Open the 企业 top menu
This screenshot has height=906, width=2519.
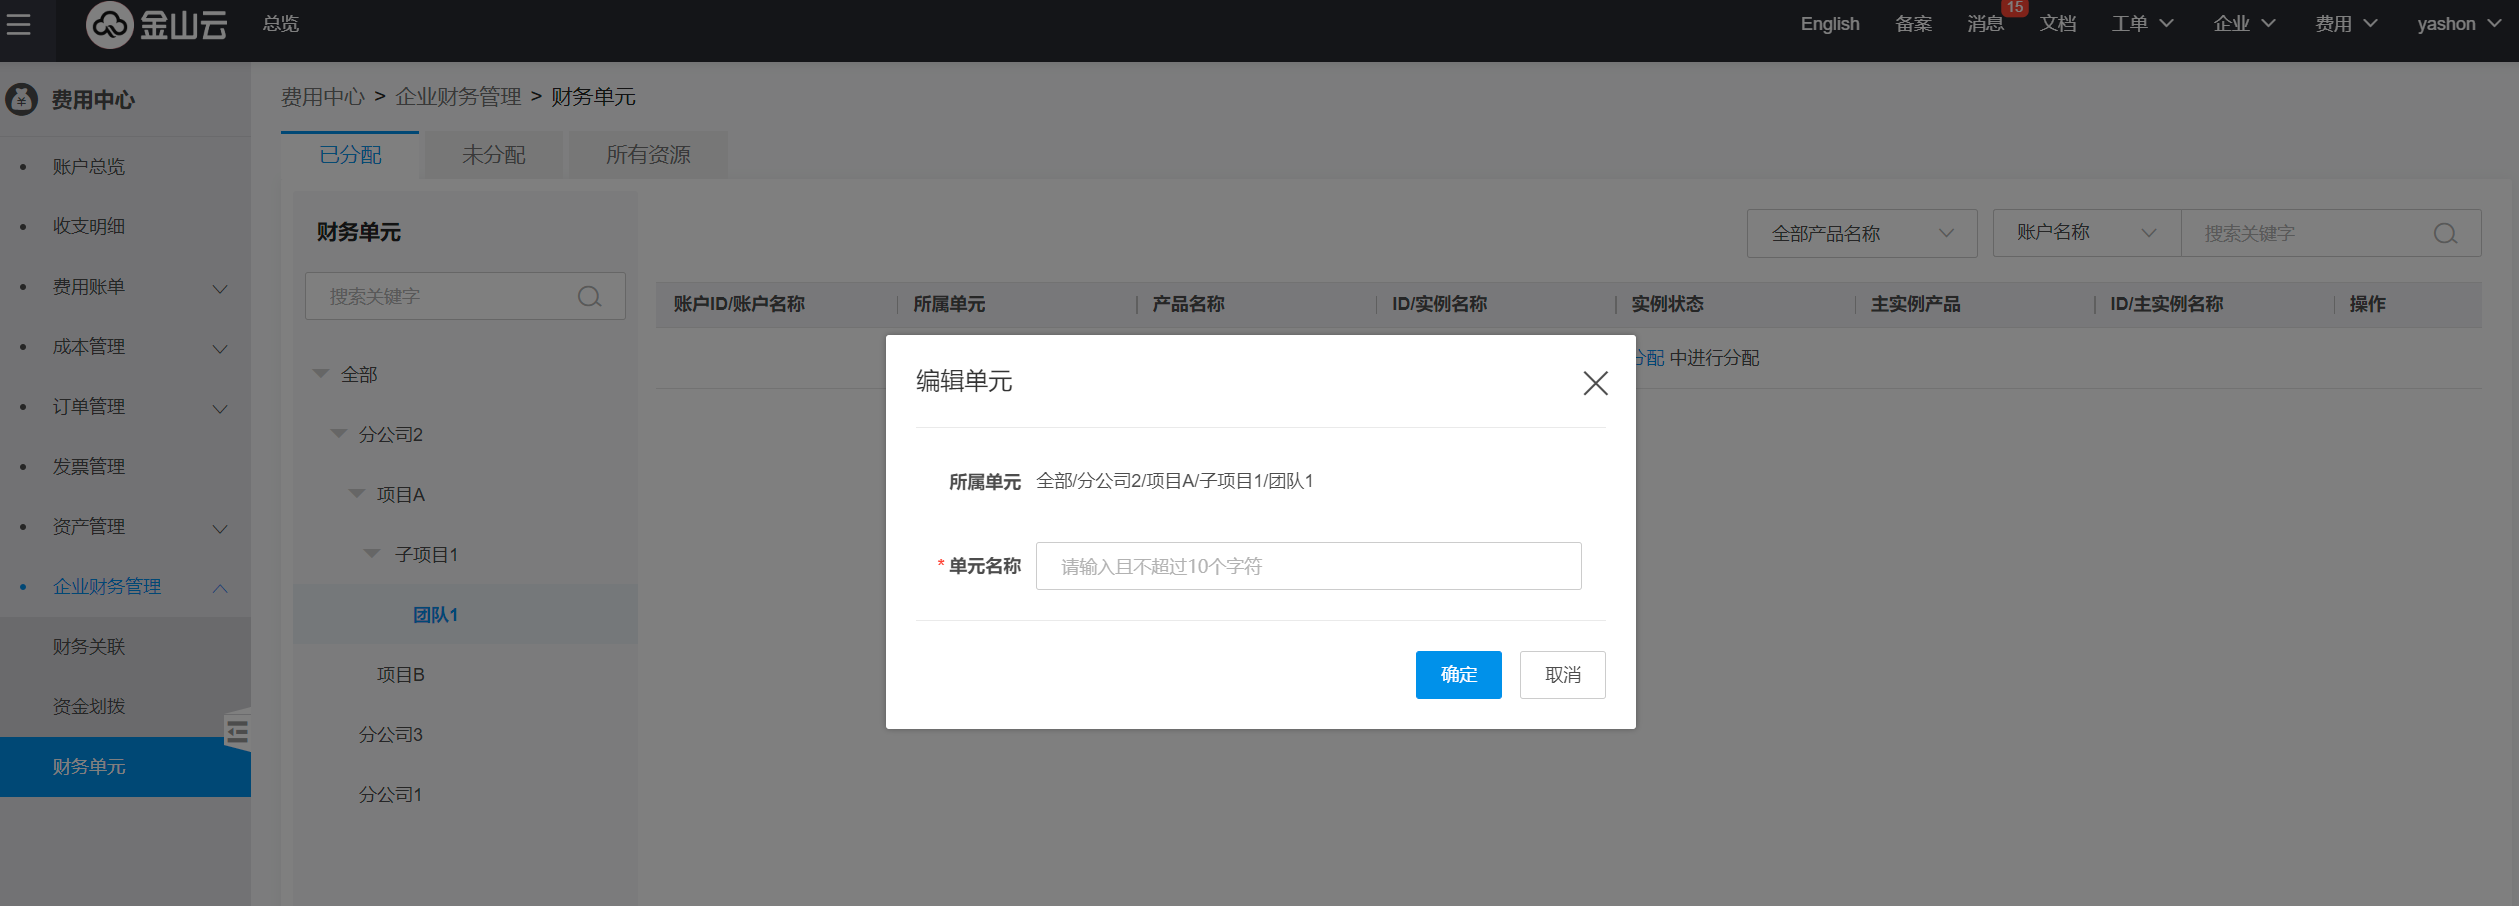(2244, 24)
